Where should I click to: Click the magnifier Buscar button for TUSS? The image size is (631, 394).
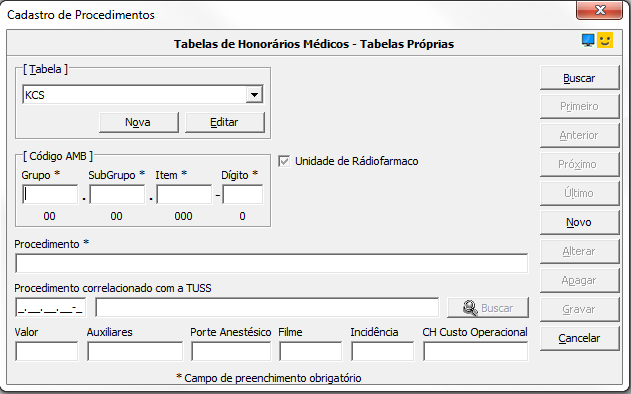click(x=488, y=308)
